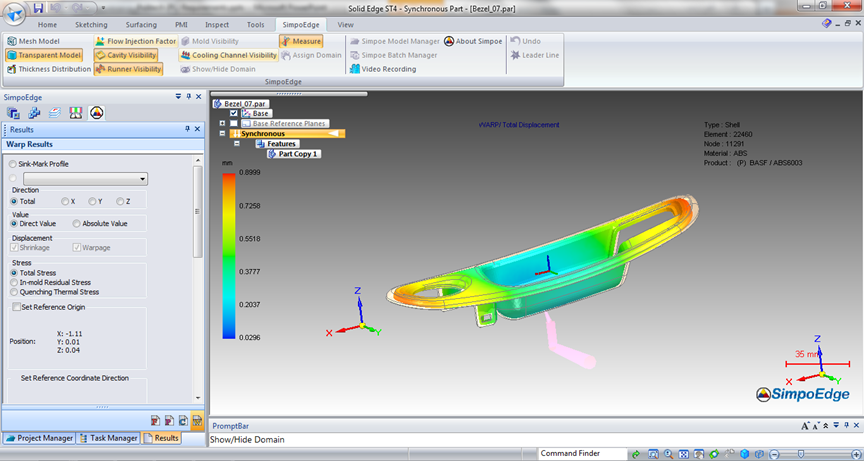Click the Results tab at bottom
Screen dimensions: 864x461
click(161, 438)
